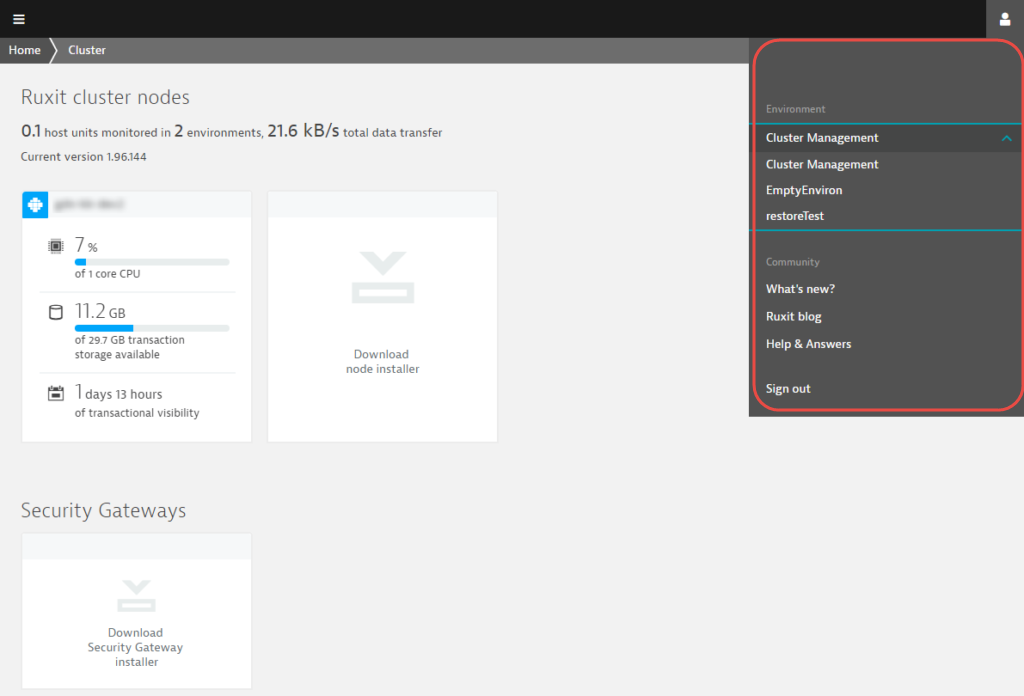
Task: Open the hamburger navigation menu
Action: [19, 19]
